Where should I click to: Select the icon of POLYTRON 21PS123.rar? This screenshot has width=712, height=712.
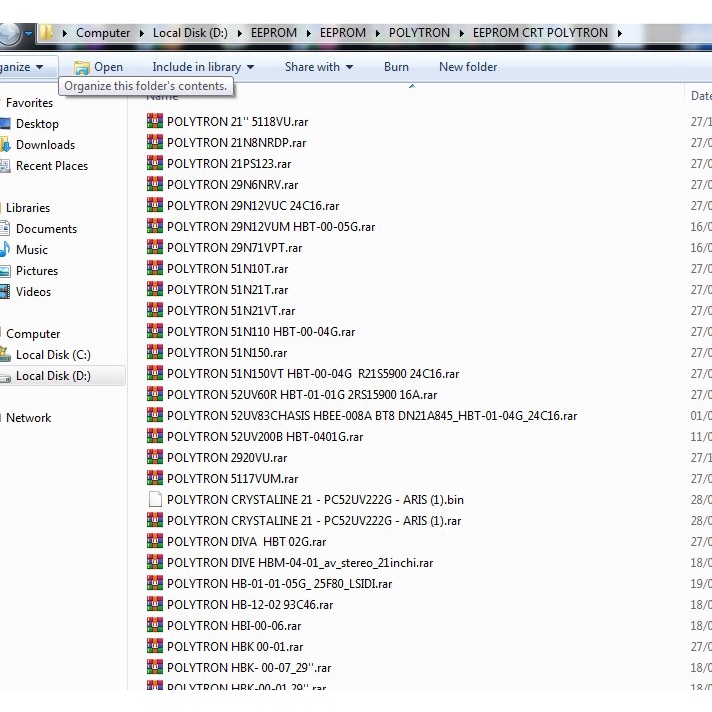pyautogui.click(x=155, y=163)
